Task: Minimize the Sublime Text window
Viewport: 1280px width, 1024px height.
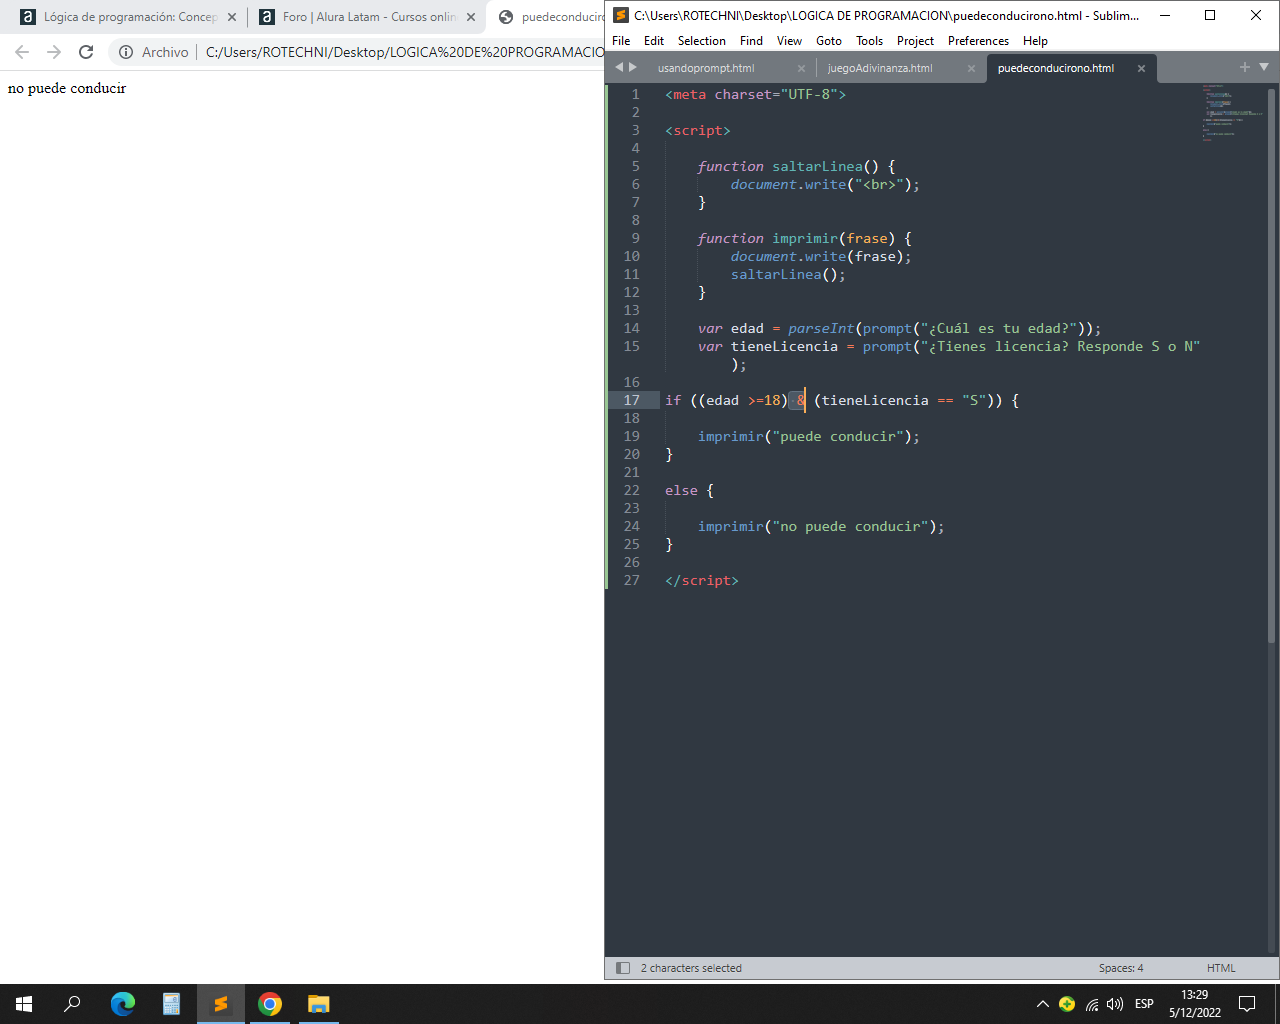Action: click(1164, 15)
